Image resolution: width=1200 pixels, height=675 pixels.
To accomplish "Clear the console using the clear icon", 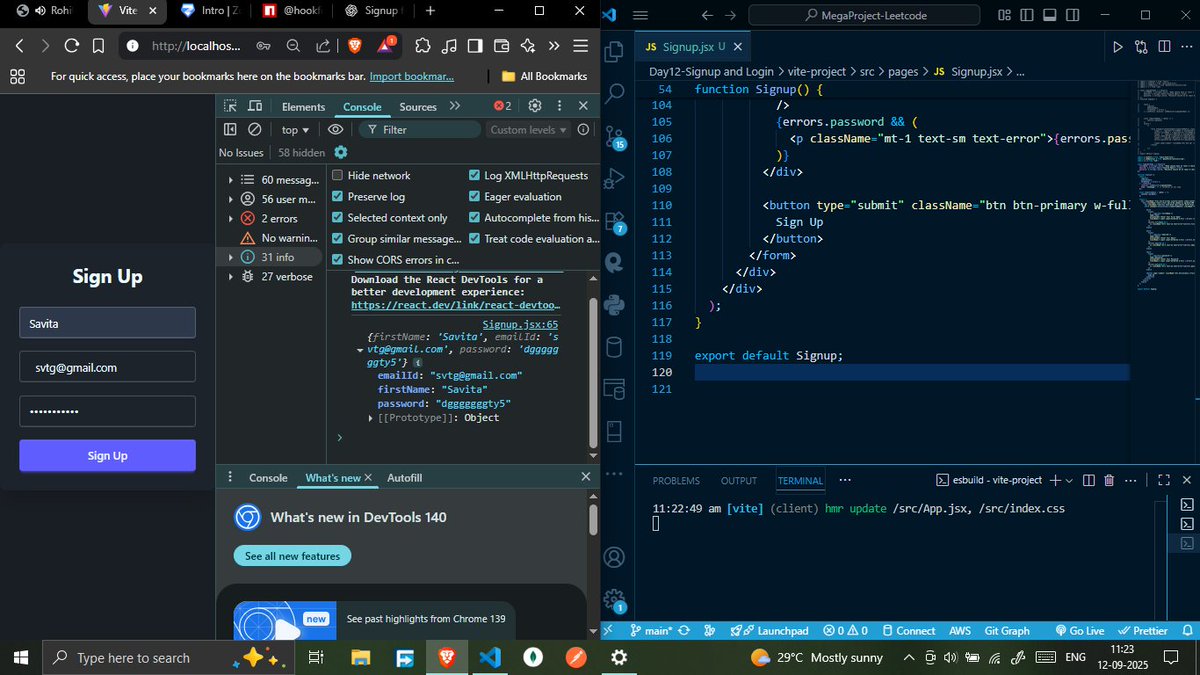I will click(255, 129).
